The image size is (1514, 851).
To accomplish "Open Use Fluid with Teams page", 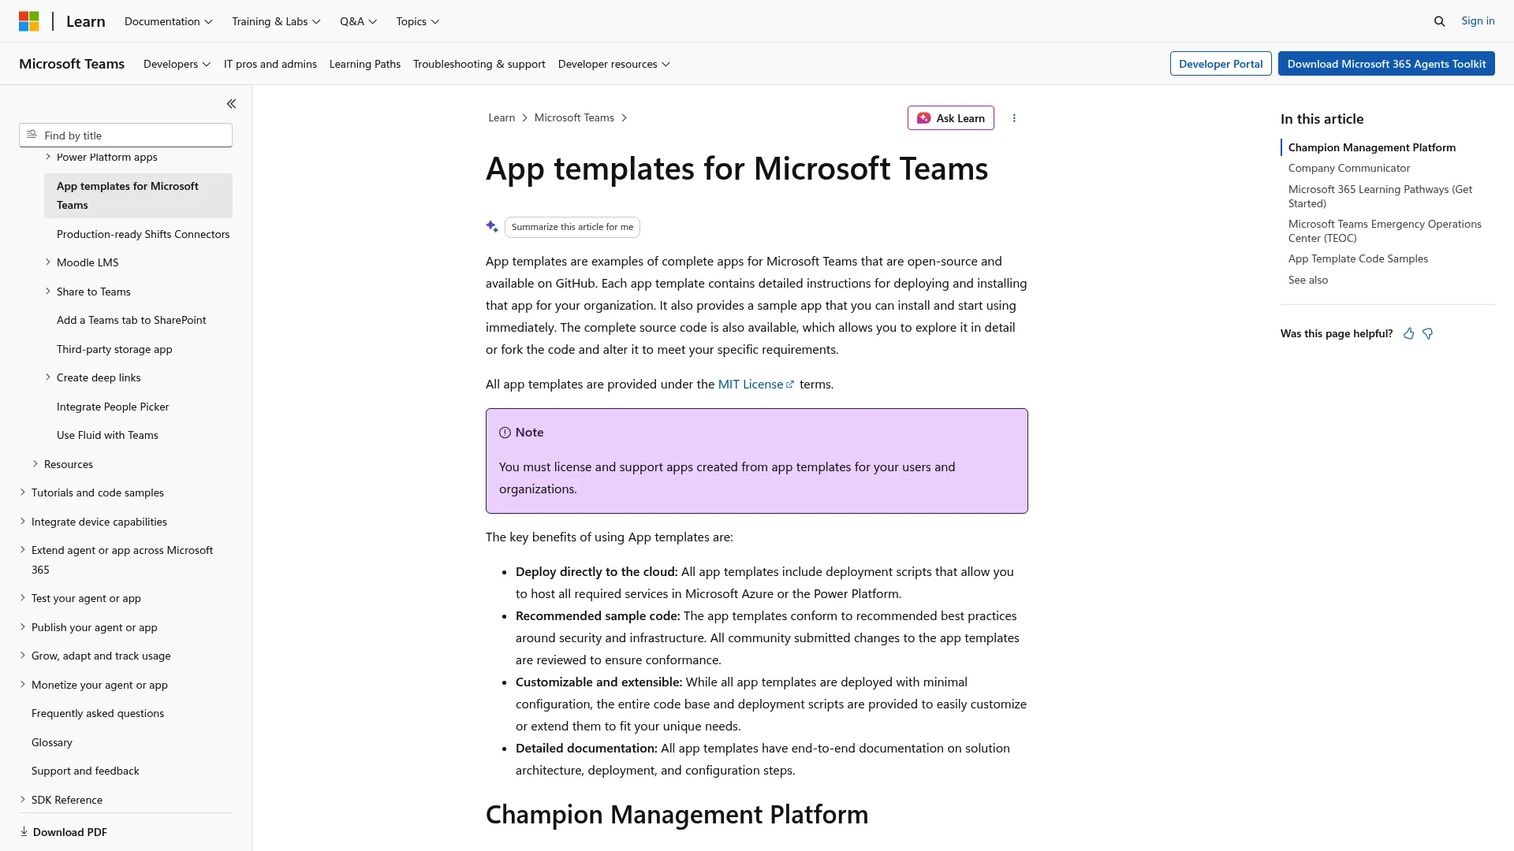I will click(108, 435).
